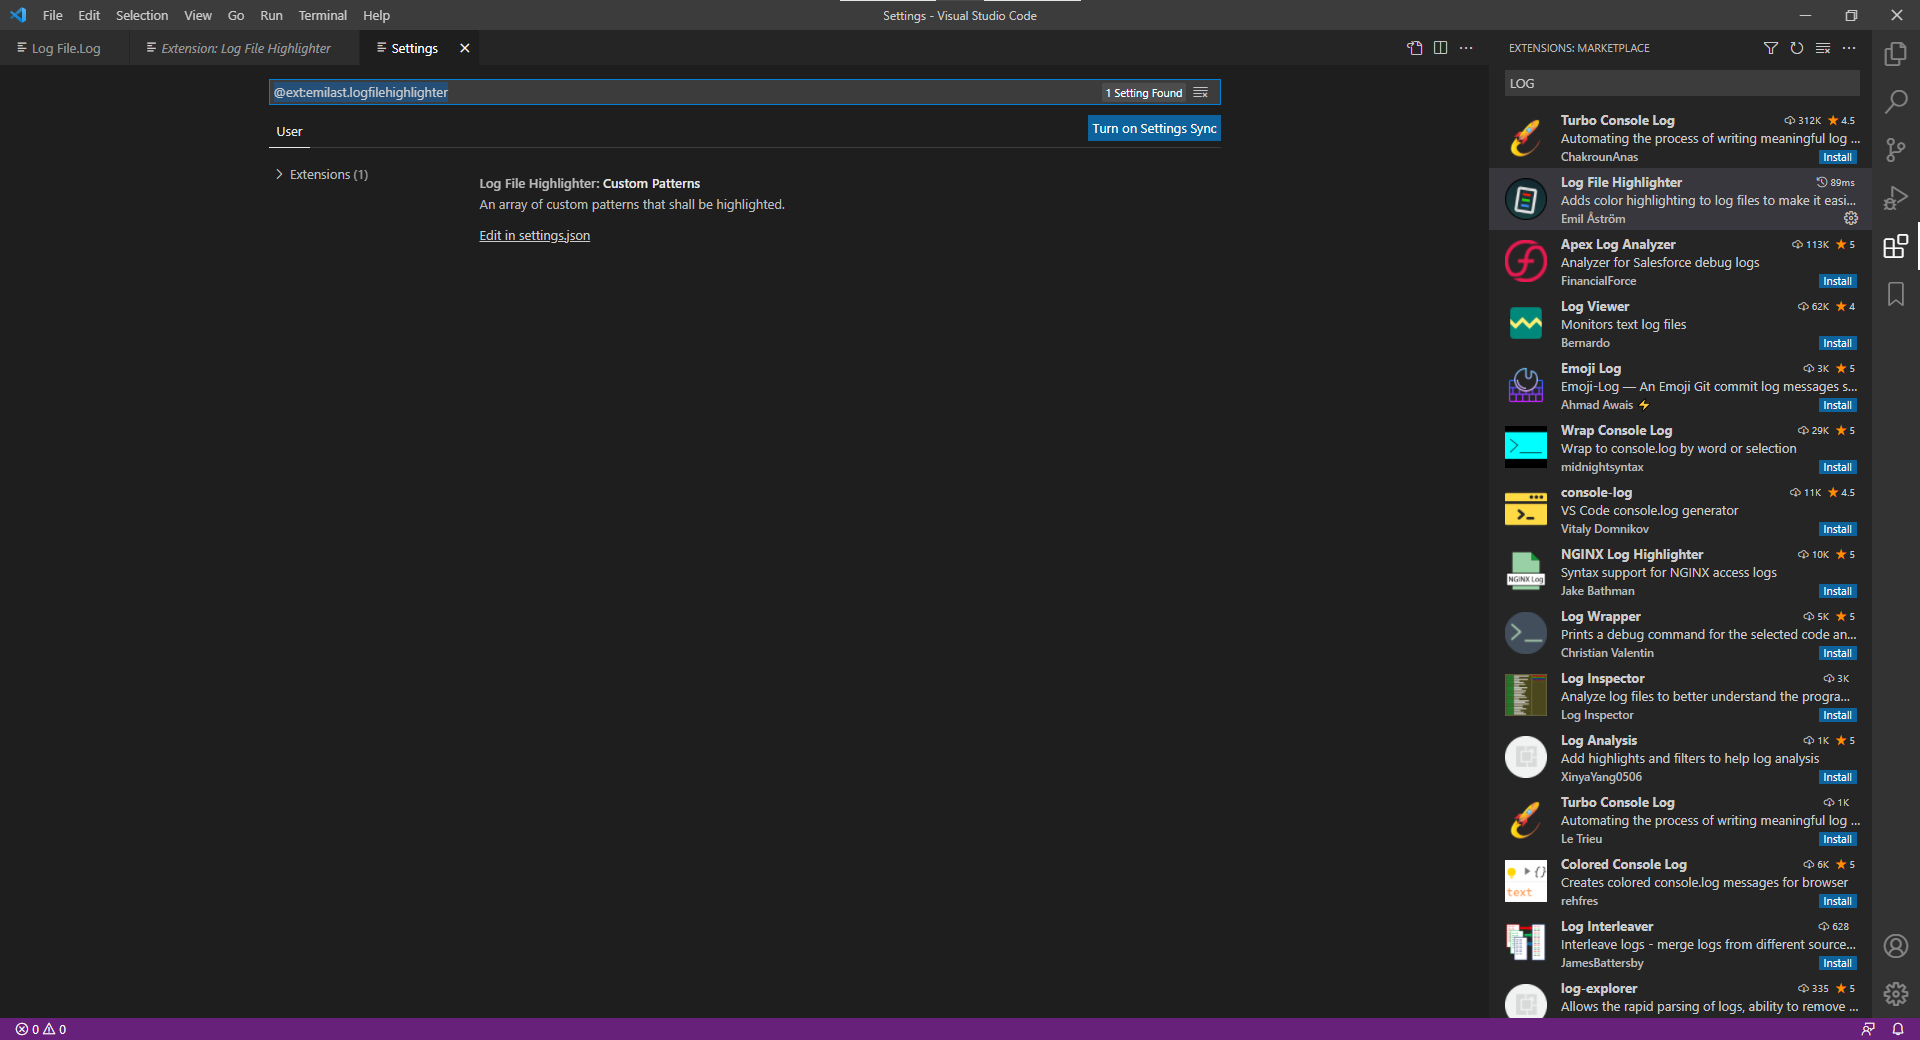
Task: Switch to the Log File.Log tab
Action: tap(65, 48)
